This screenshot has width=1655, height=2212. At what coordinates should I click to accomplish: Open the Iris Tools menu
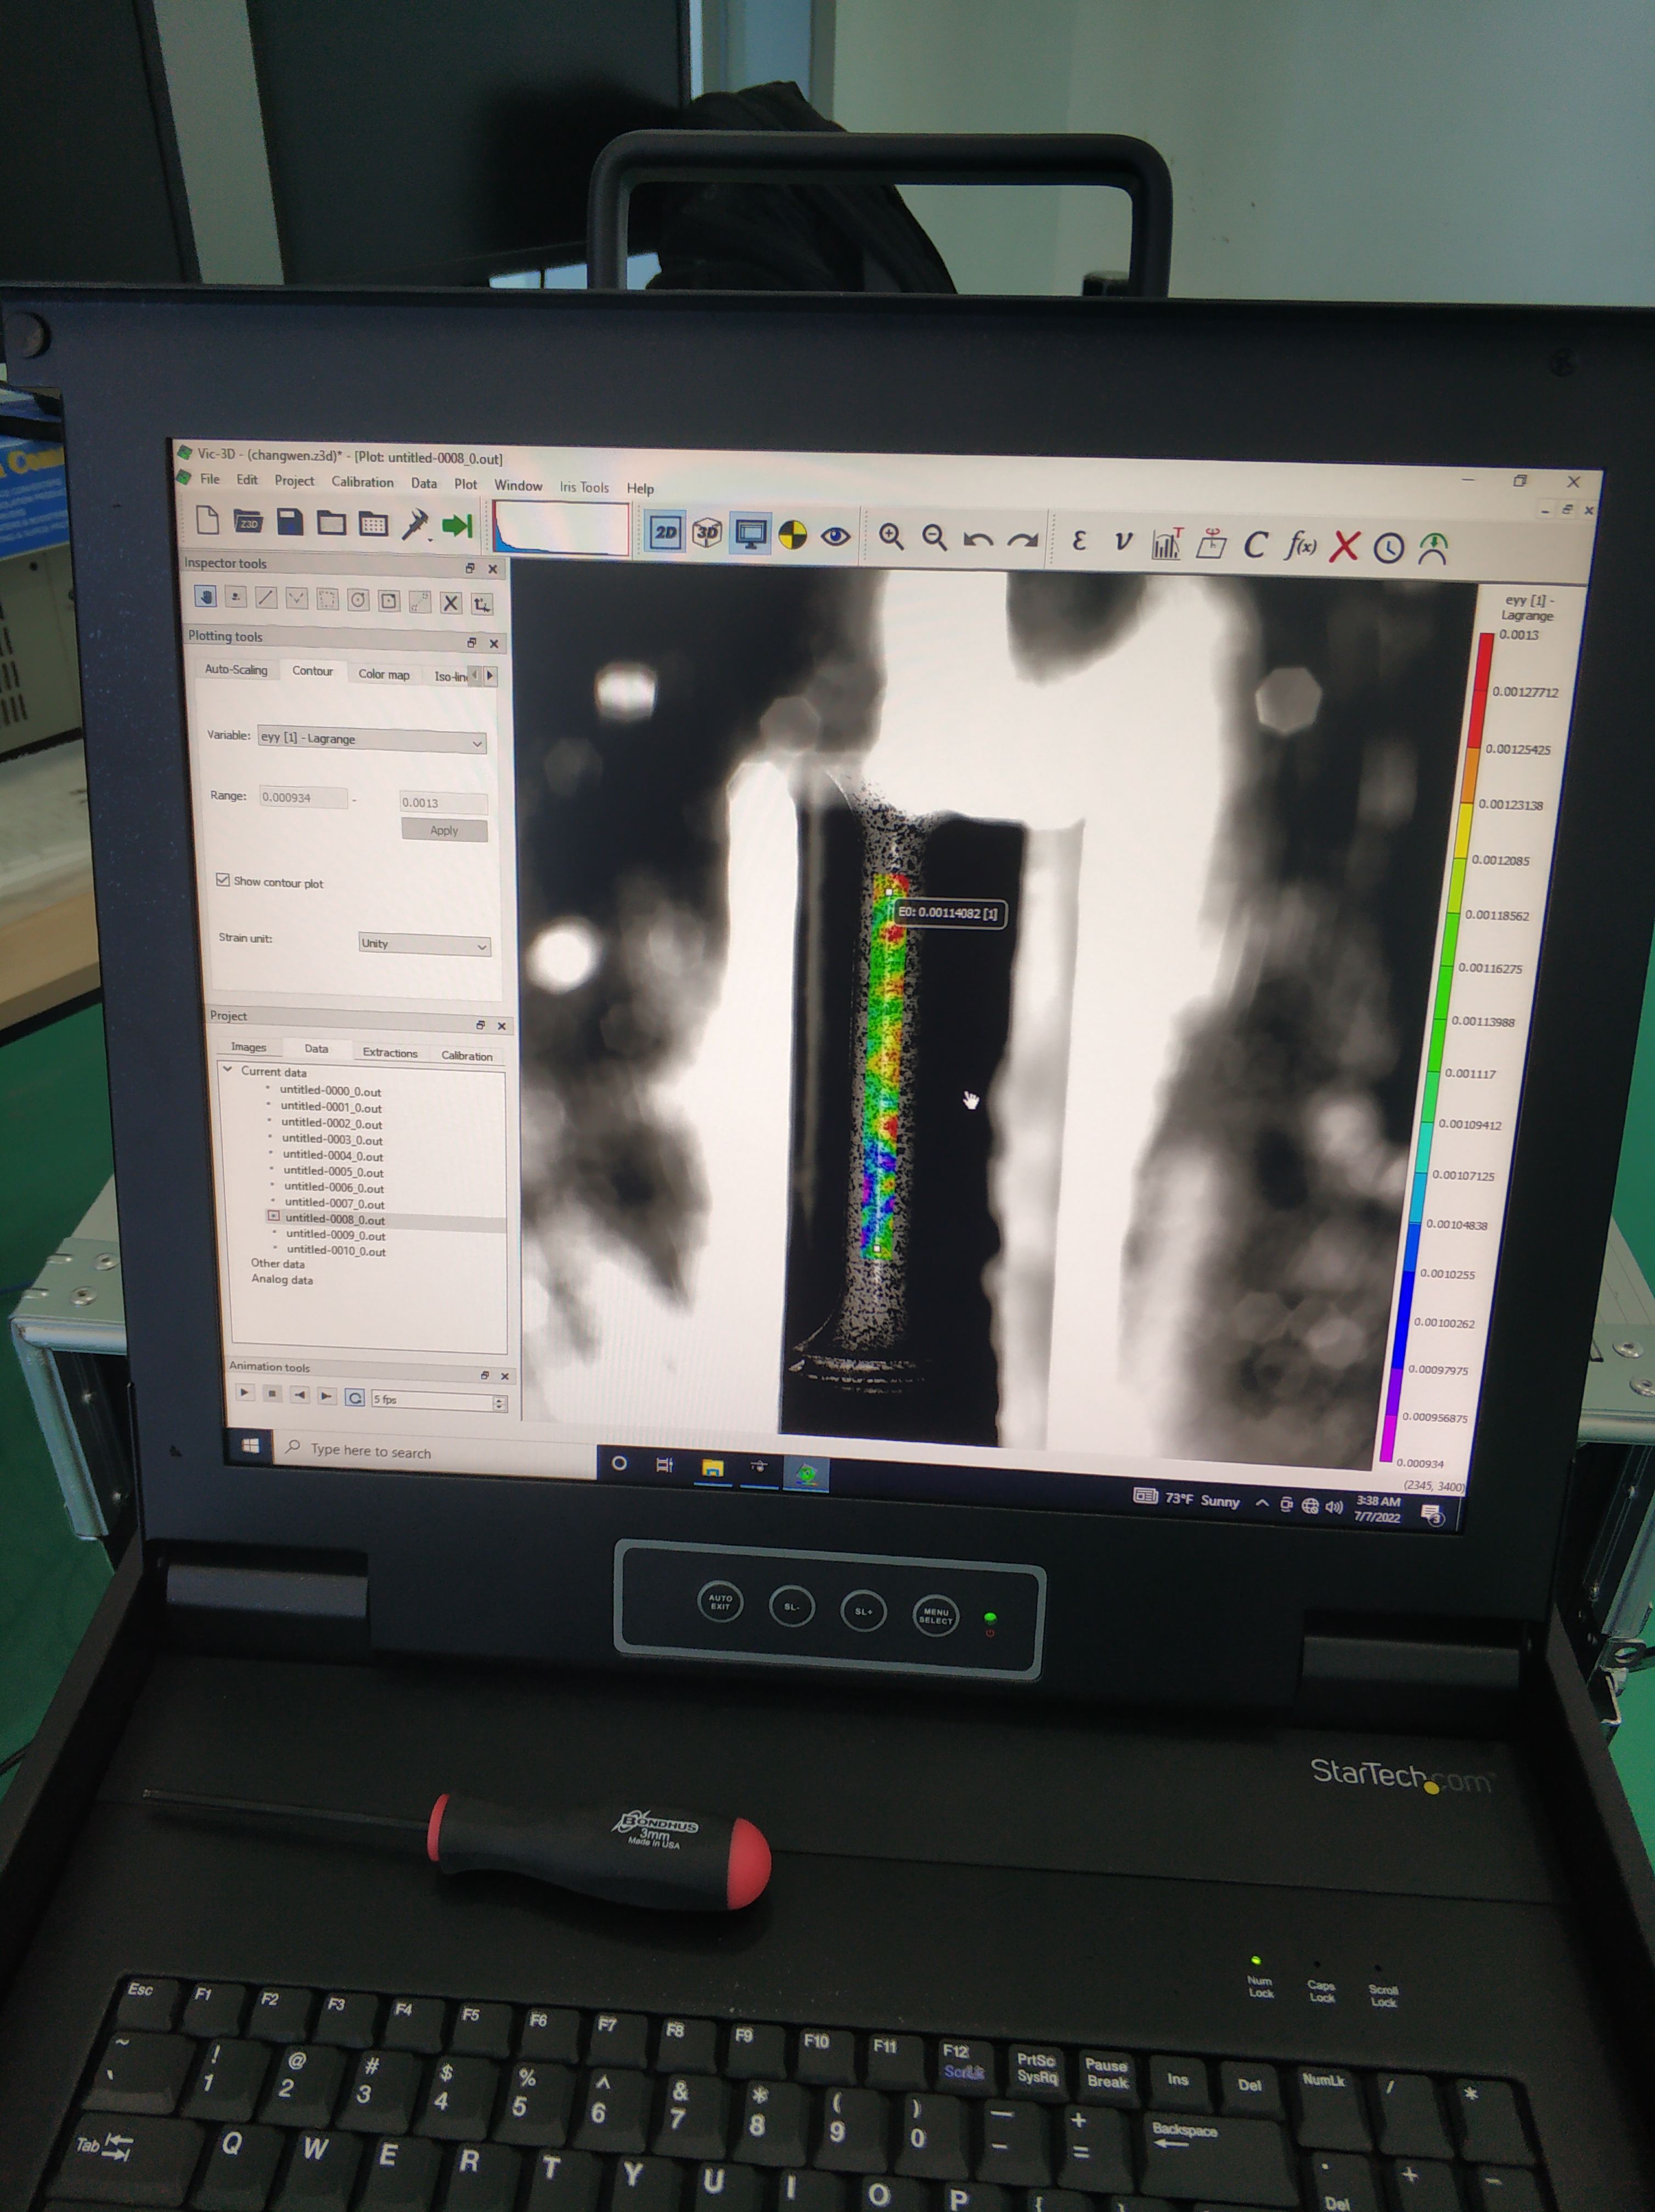point(584,487)
